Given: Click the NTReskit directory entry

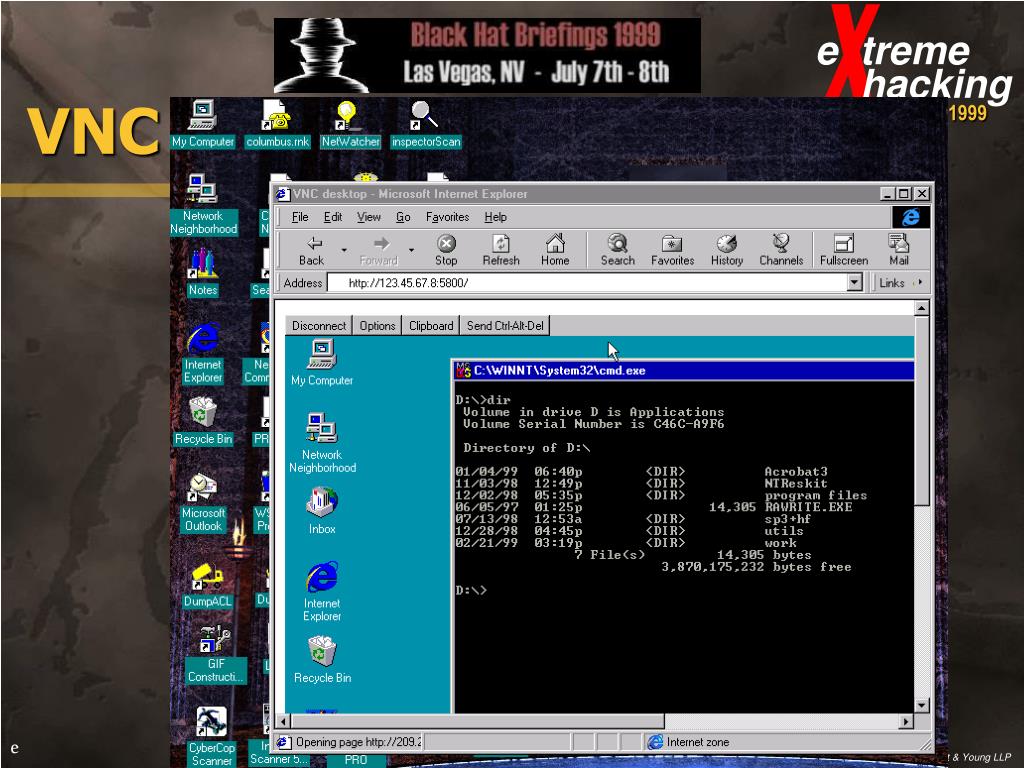Looking at the screenshot, I should pyautogui.click(x=796, y=483).
